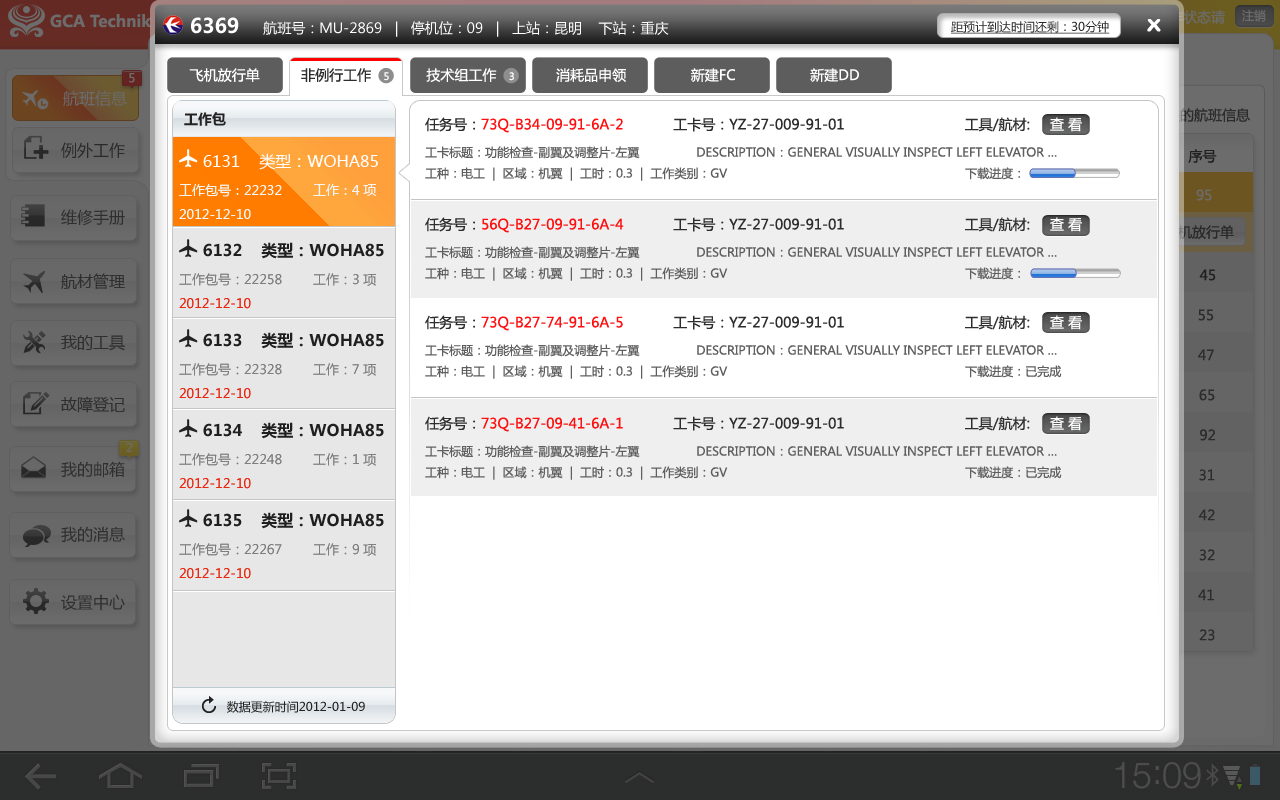Switch to the 技术组工作 tab
Viewport: 1280px width, 800px height.
pyautogui.click(x=468, y=76)
